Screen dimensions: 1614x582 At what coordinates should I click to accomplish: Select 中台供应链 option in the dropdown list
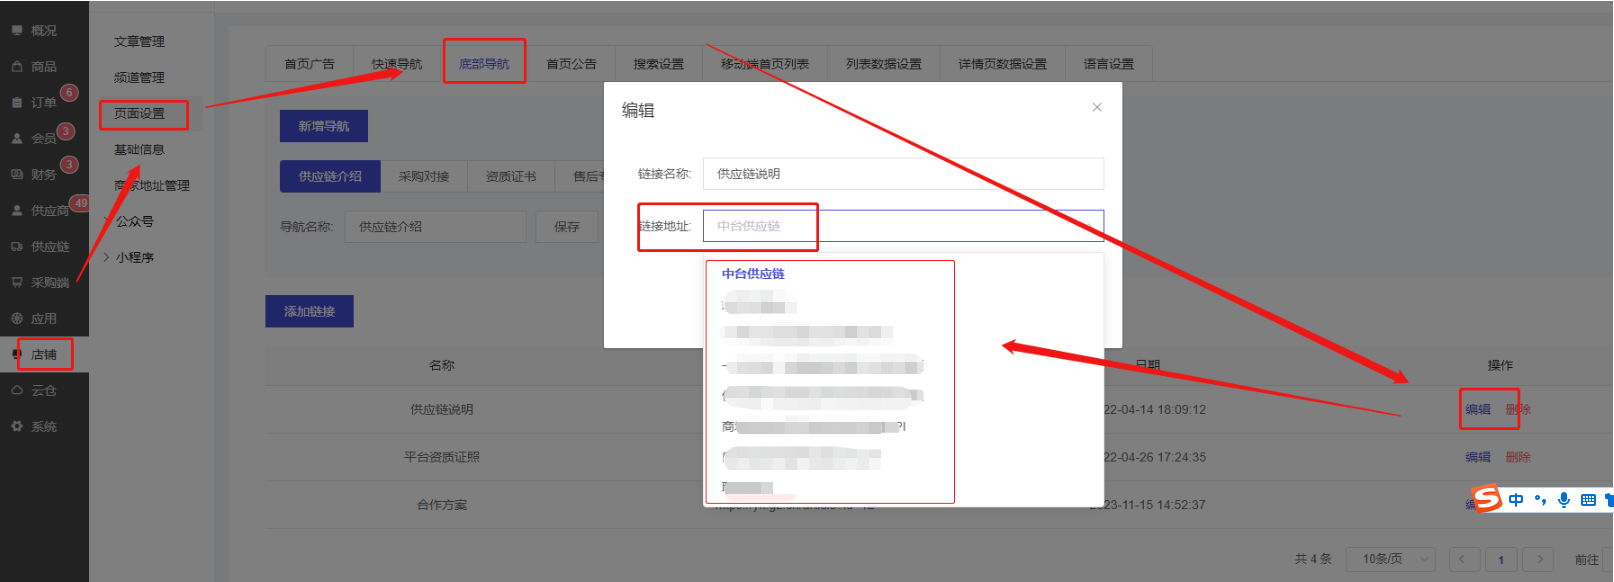[x=753, y=274]
